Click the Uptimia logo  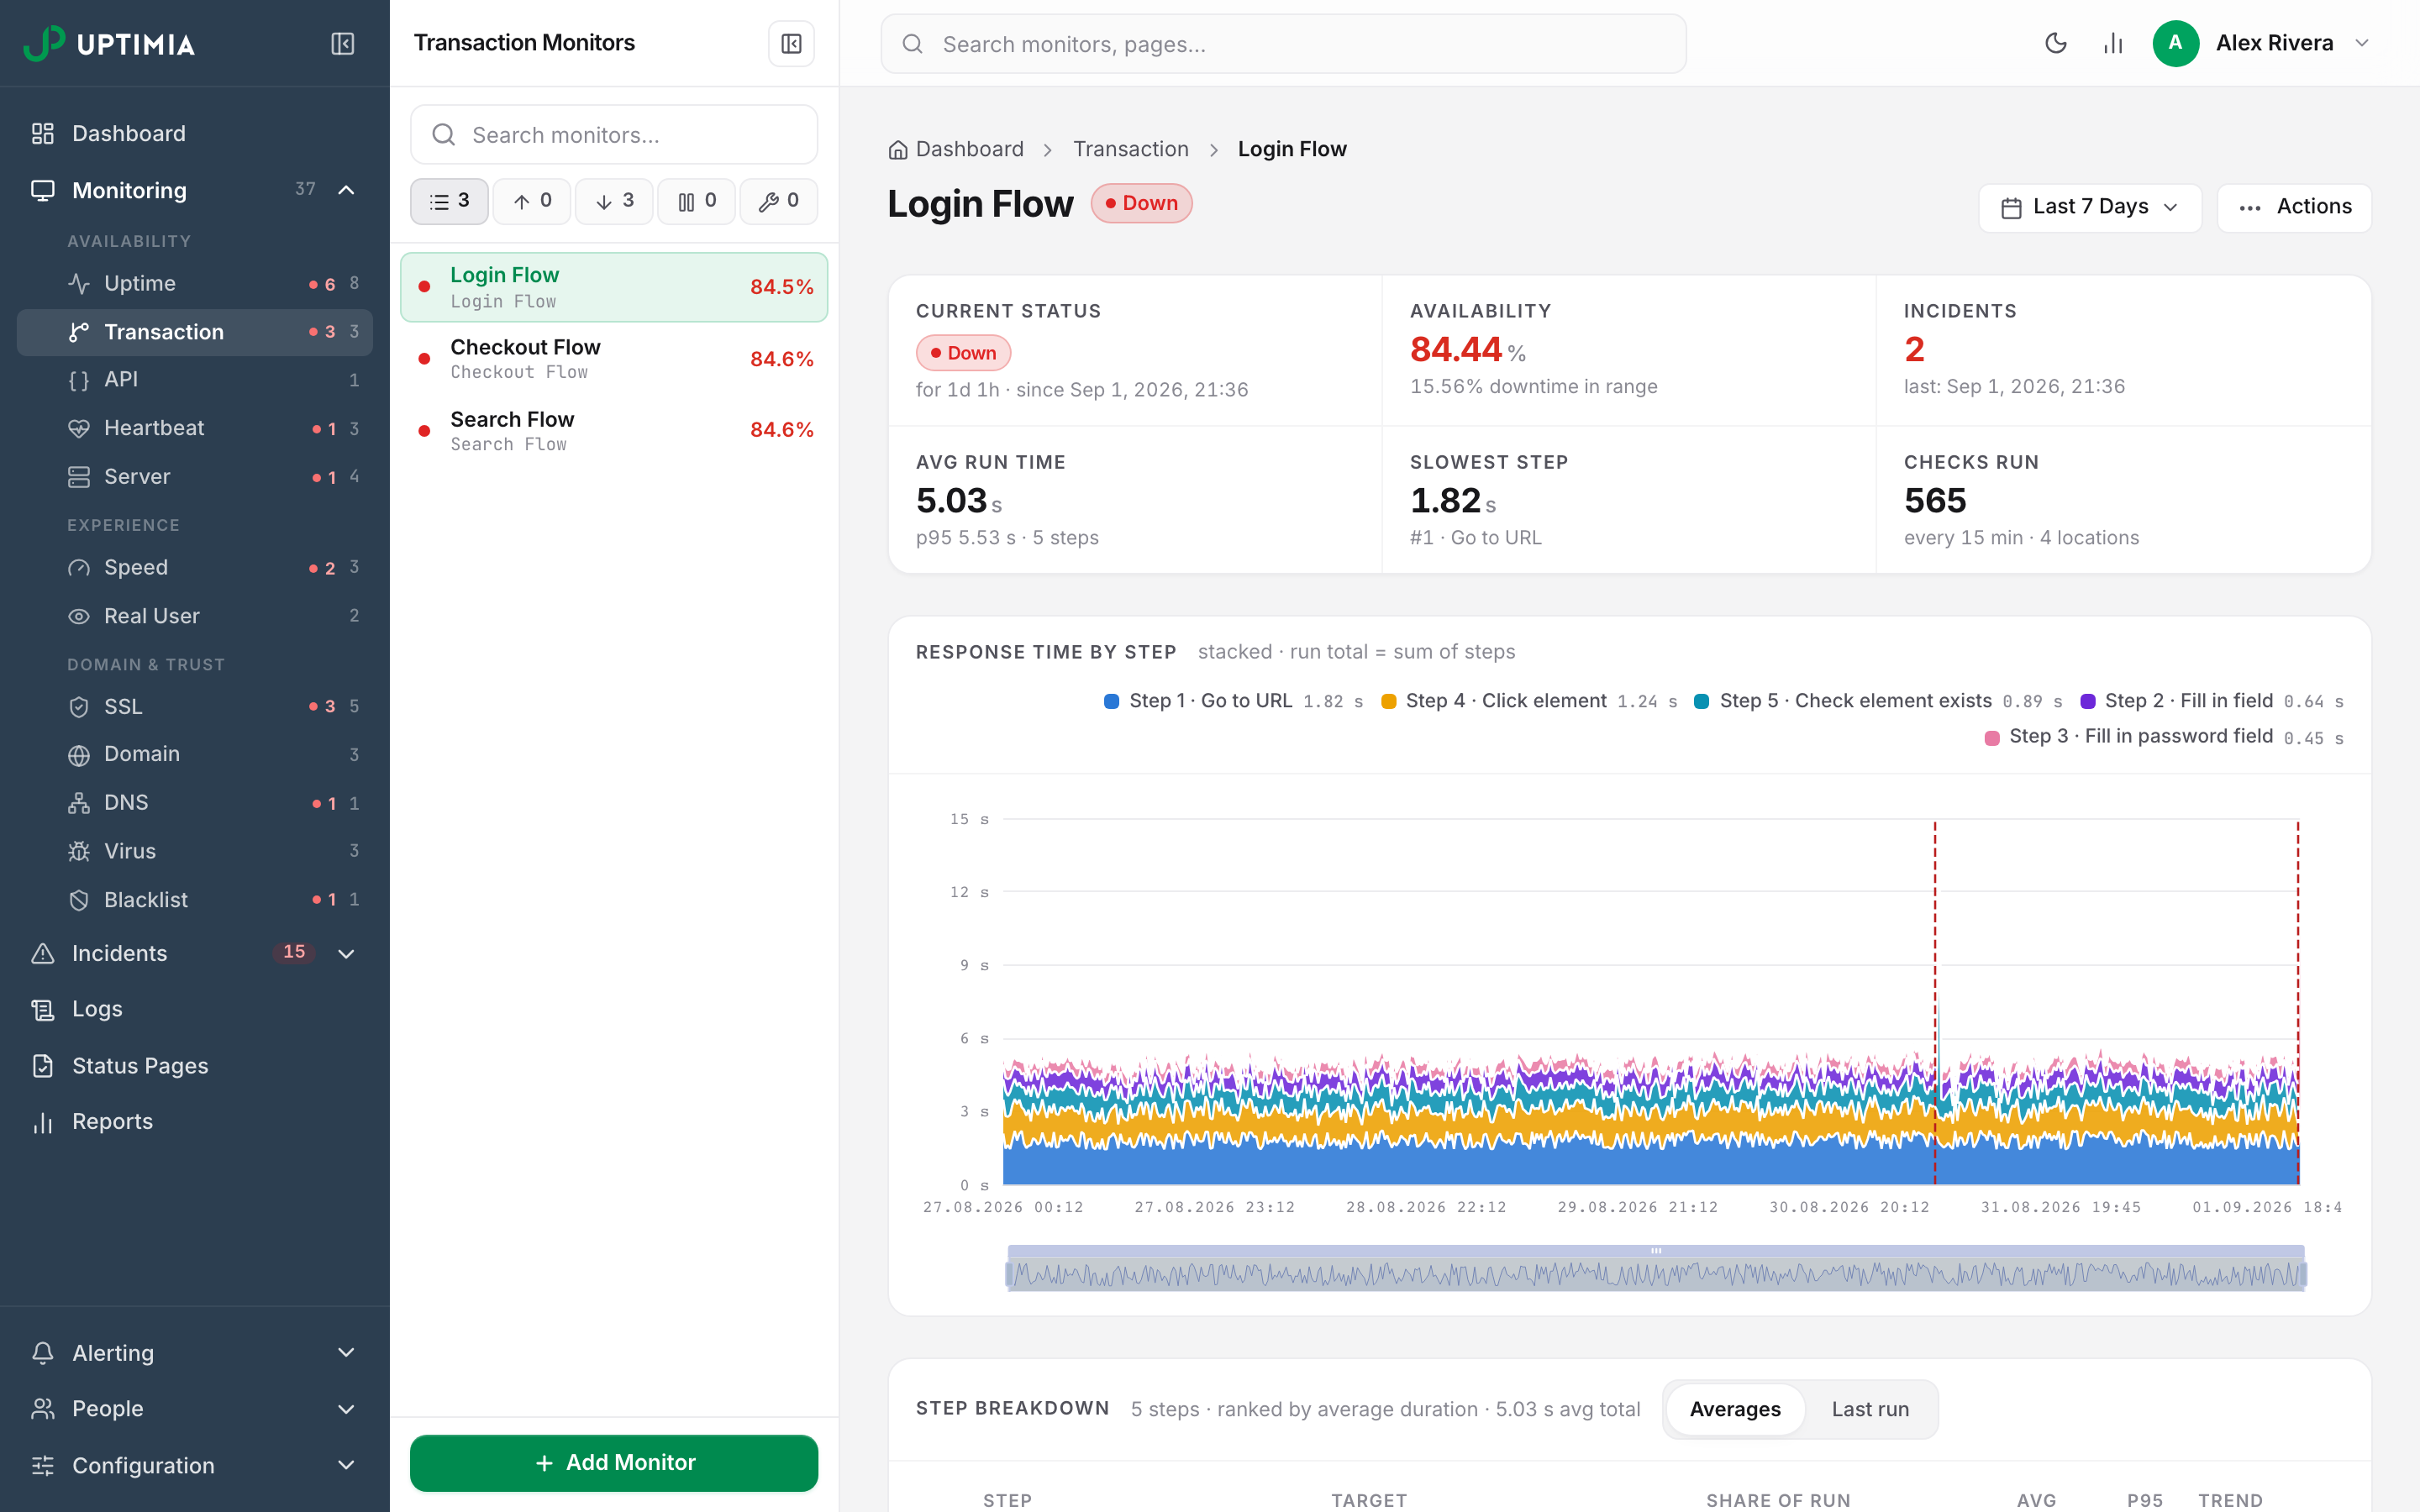click(109, 44)
